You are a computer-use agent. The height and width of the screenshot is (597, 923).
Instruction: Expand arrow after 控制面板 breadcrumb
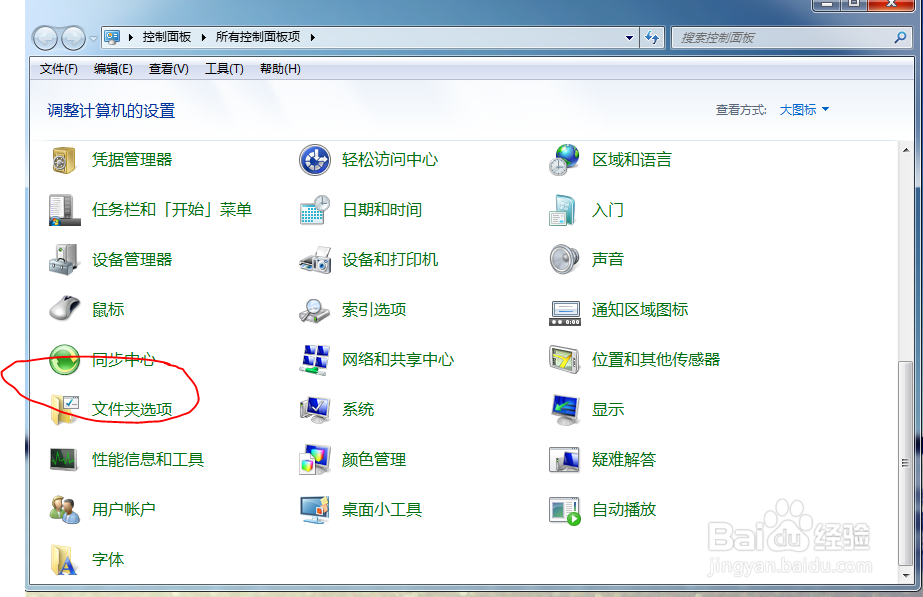click(203, 38)
